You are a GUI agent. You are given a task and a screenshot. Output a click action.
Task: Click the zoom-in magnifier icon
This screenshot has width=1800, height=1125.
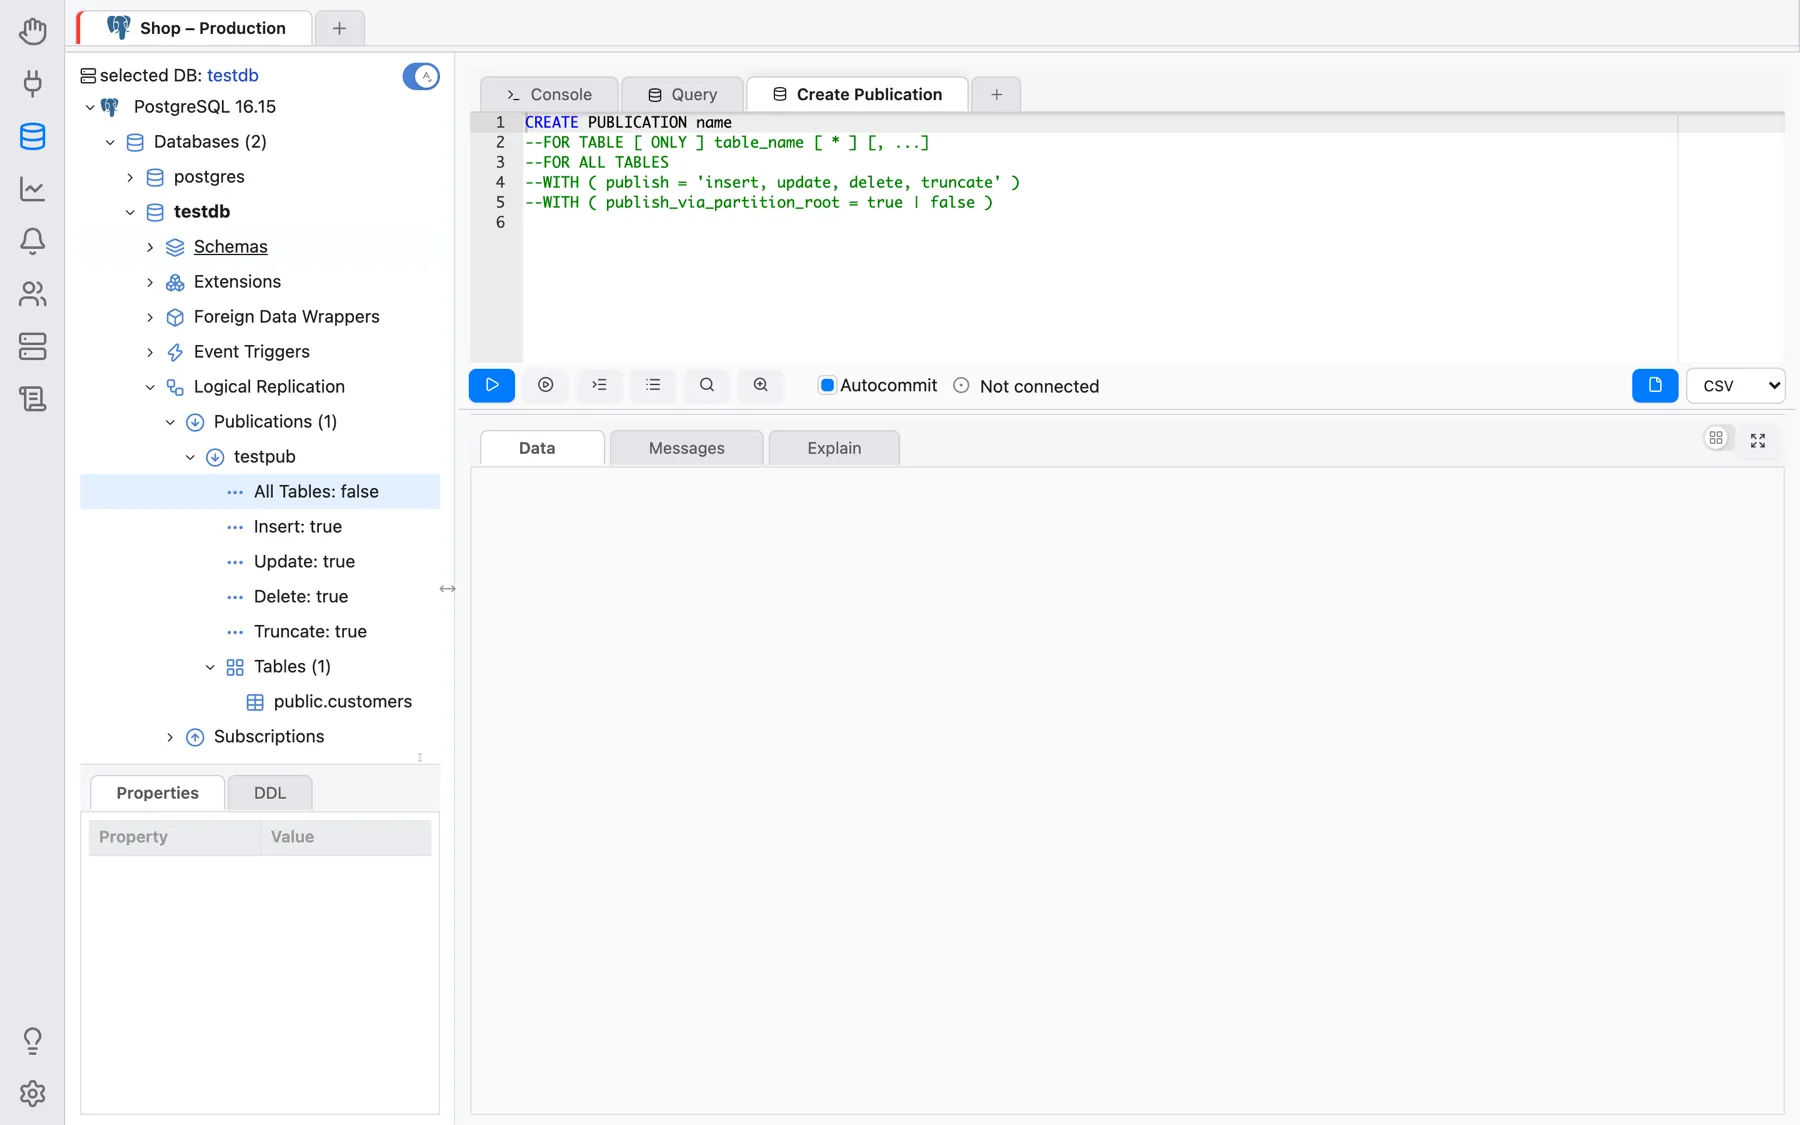click(x=761, y=385)
